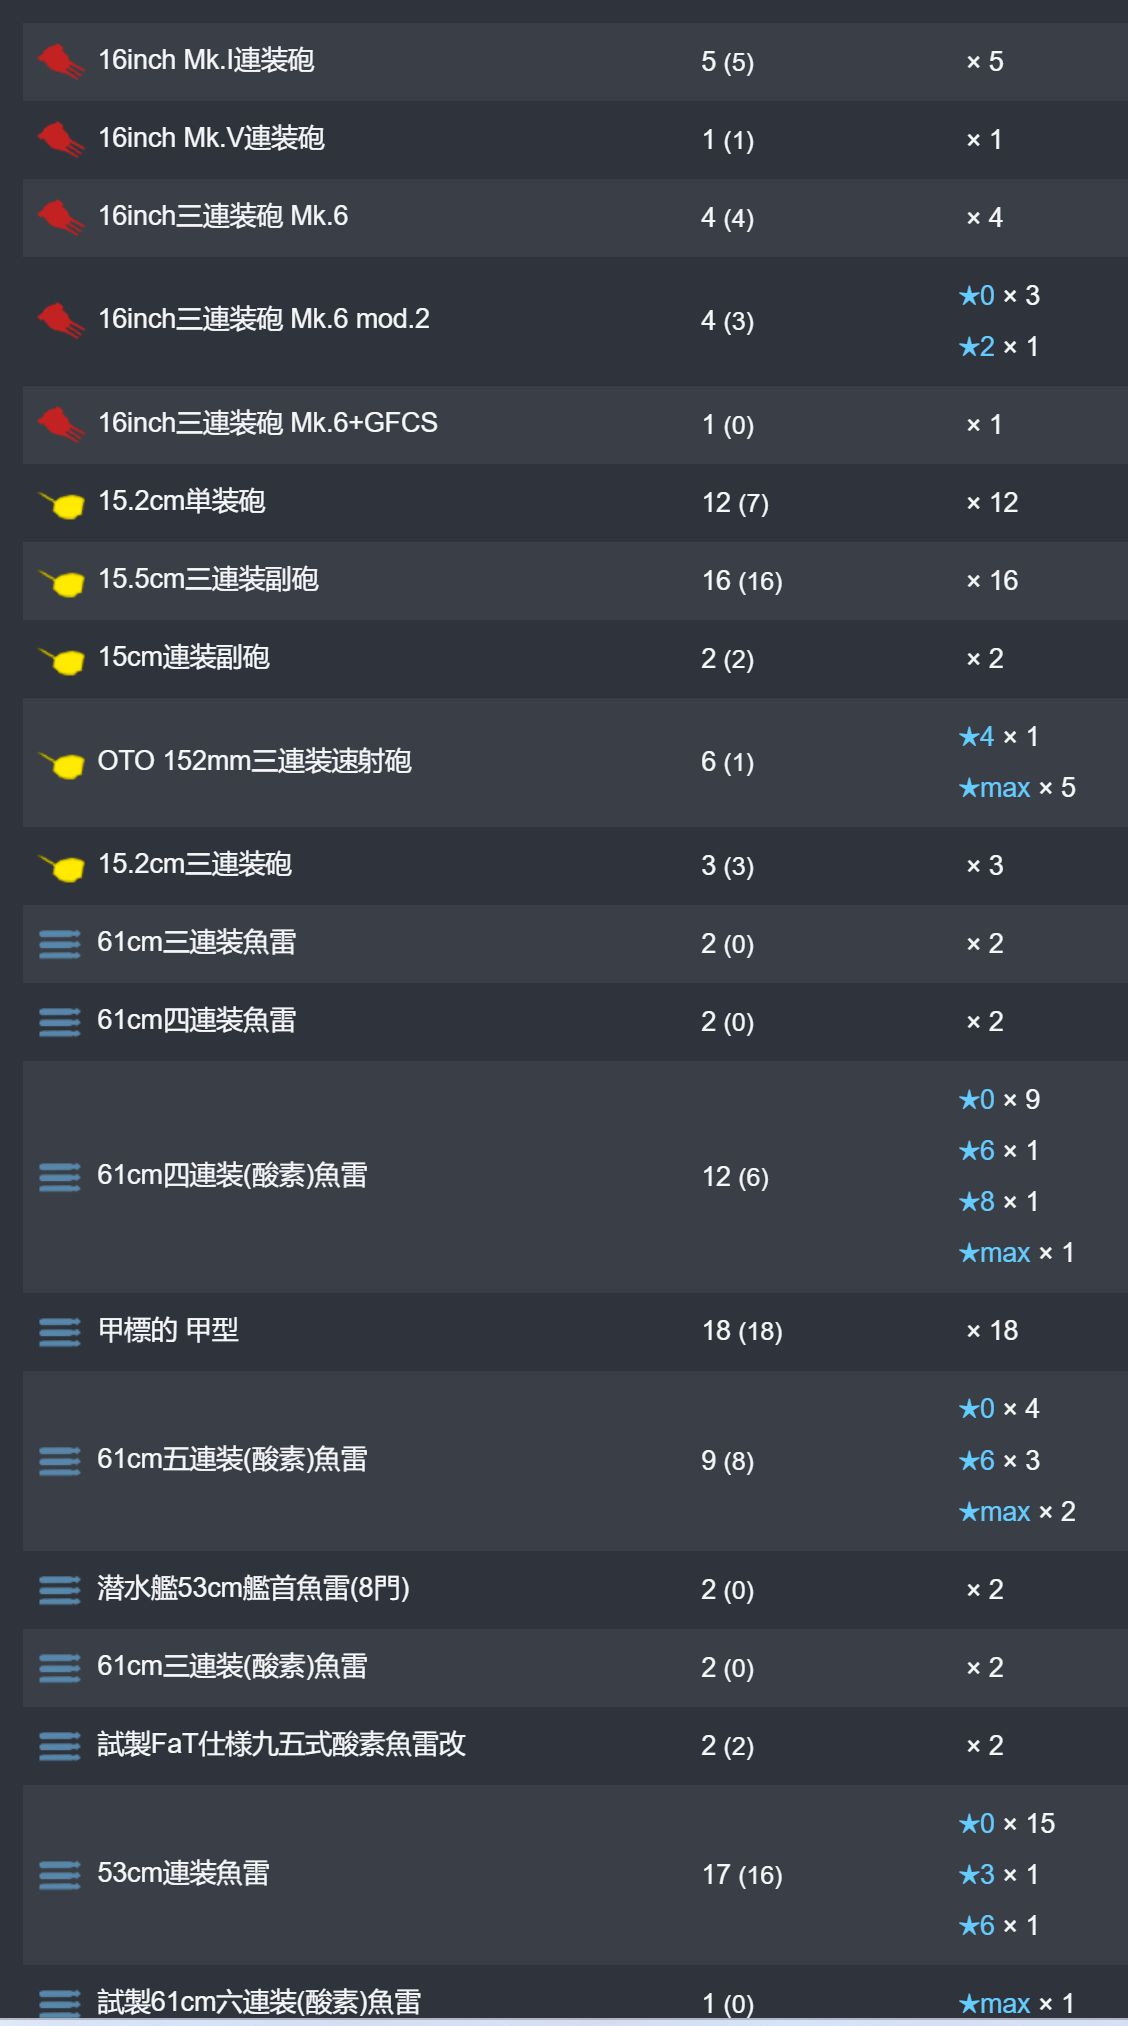Click ★8 × 1 entry for 61cm四連装(酸素)魚雷
This screenshot has height=2026, width=1128.
click(x=999, y=1202)
